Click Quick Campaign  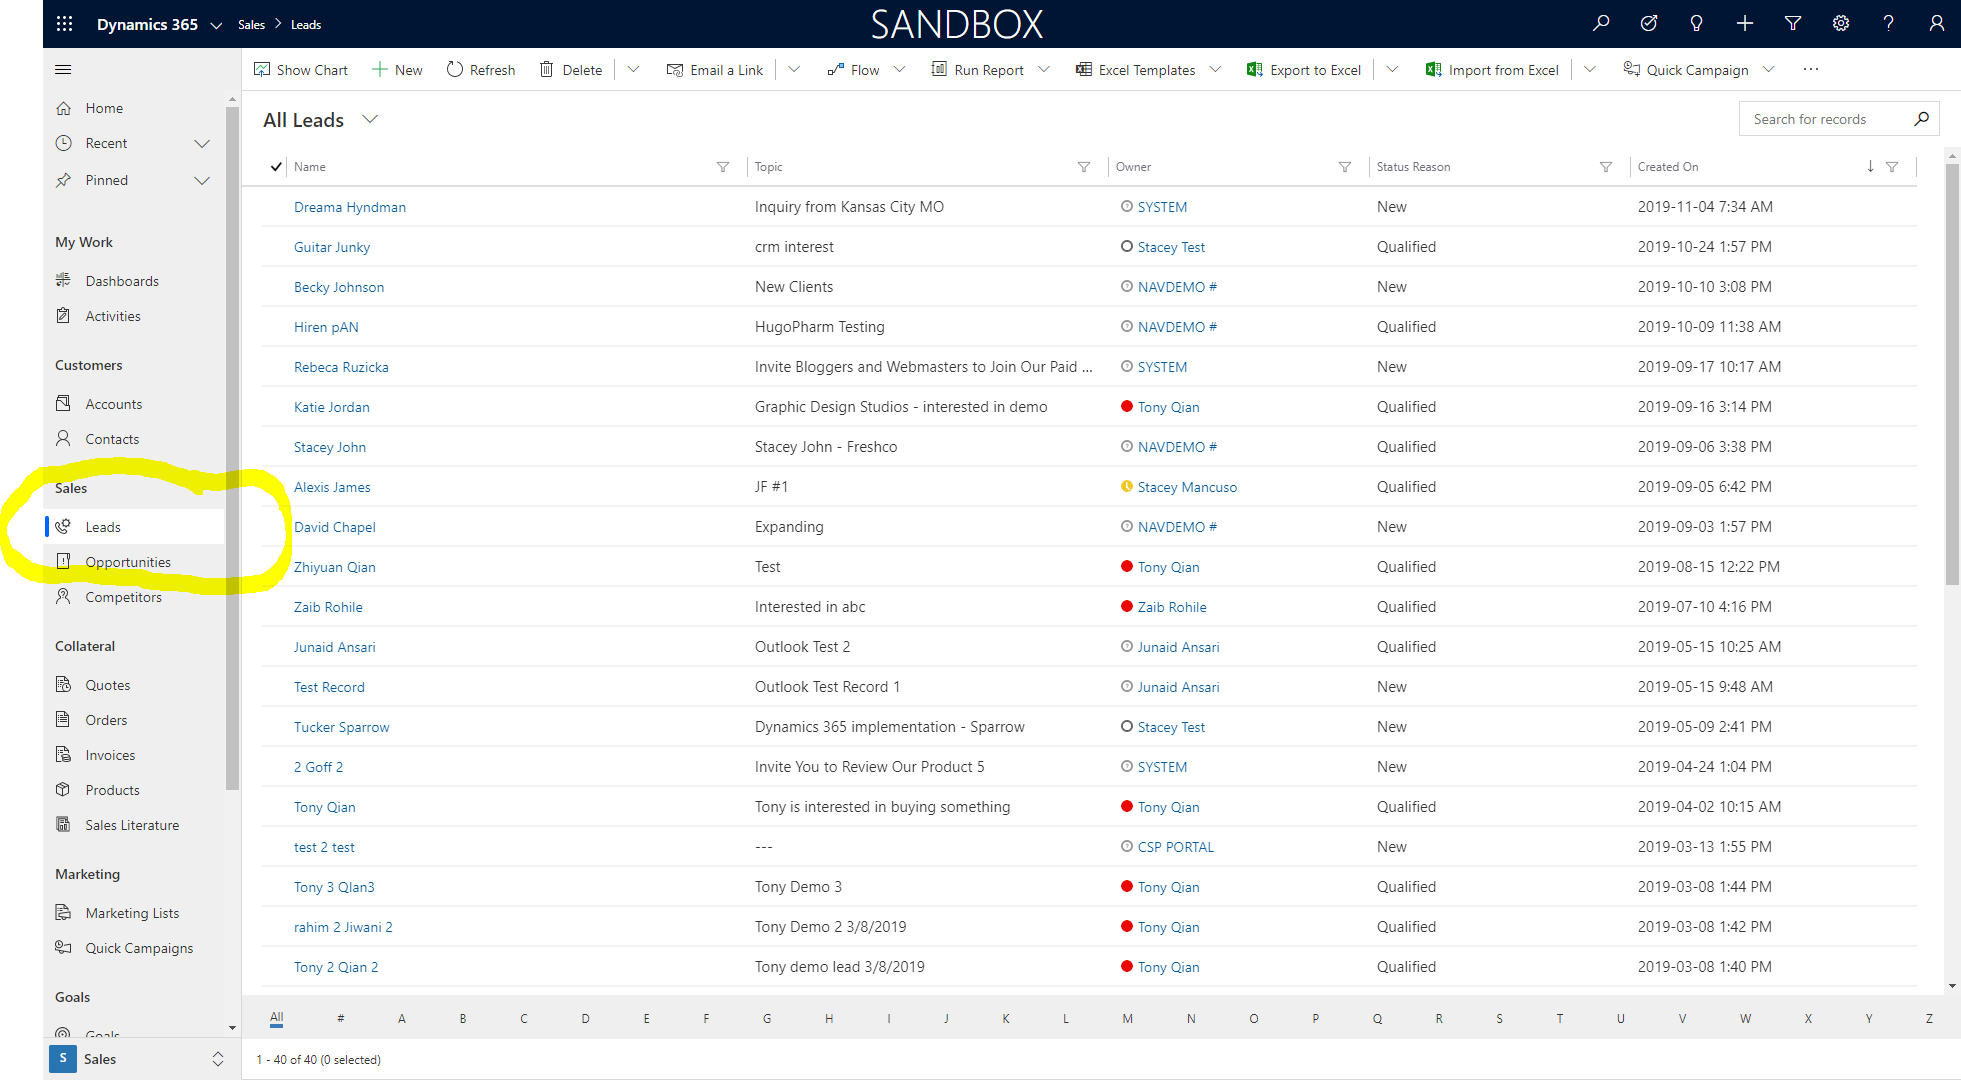pos(1686,69)
